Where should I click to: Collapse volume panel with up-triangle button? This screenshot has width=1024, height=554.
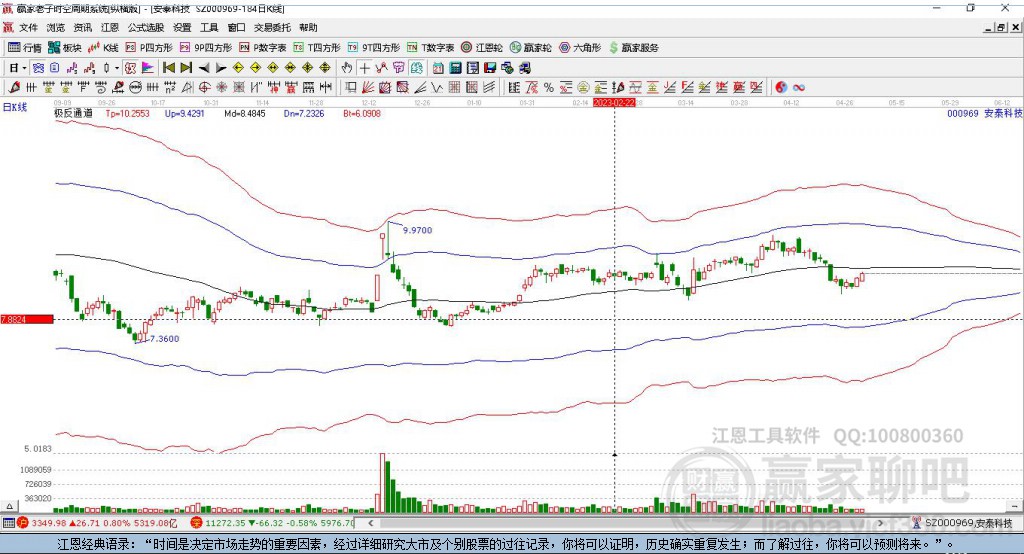click(x=9, y=506)
